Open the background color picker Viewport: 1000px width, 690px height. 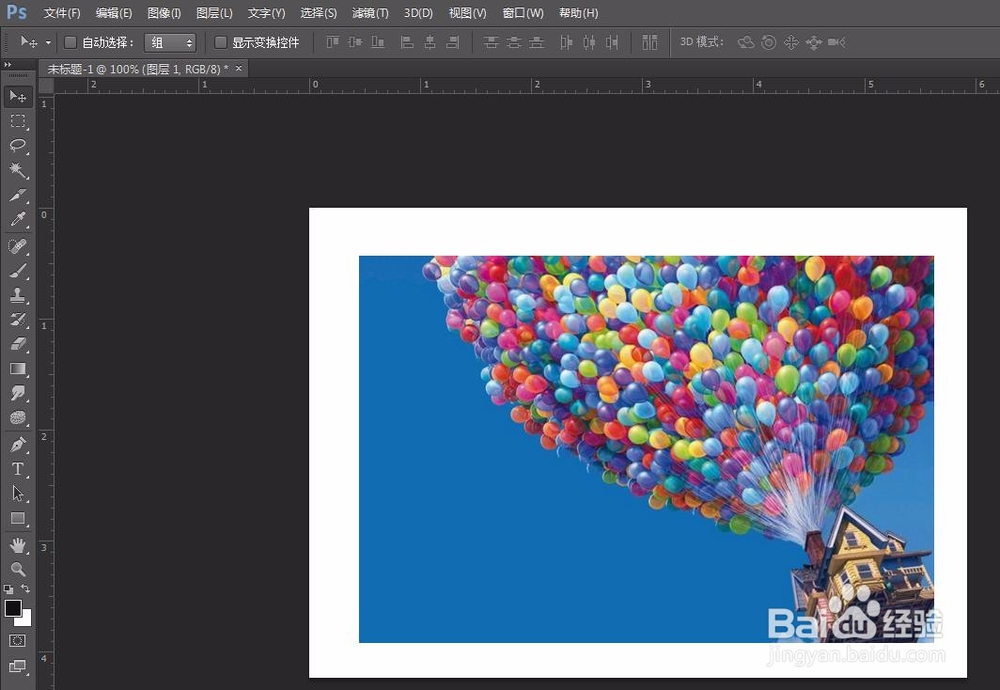27,620
